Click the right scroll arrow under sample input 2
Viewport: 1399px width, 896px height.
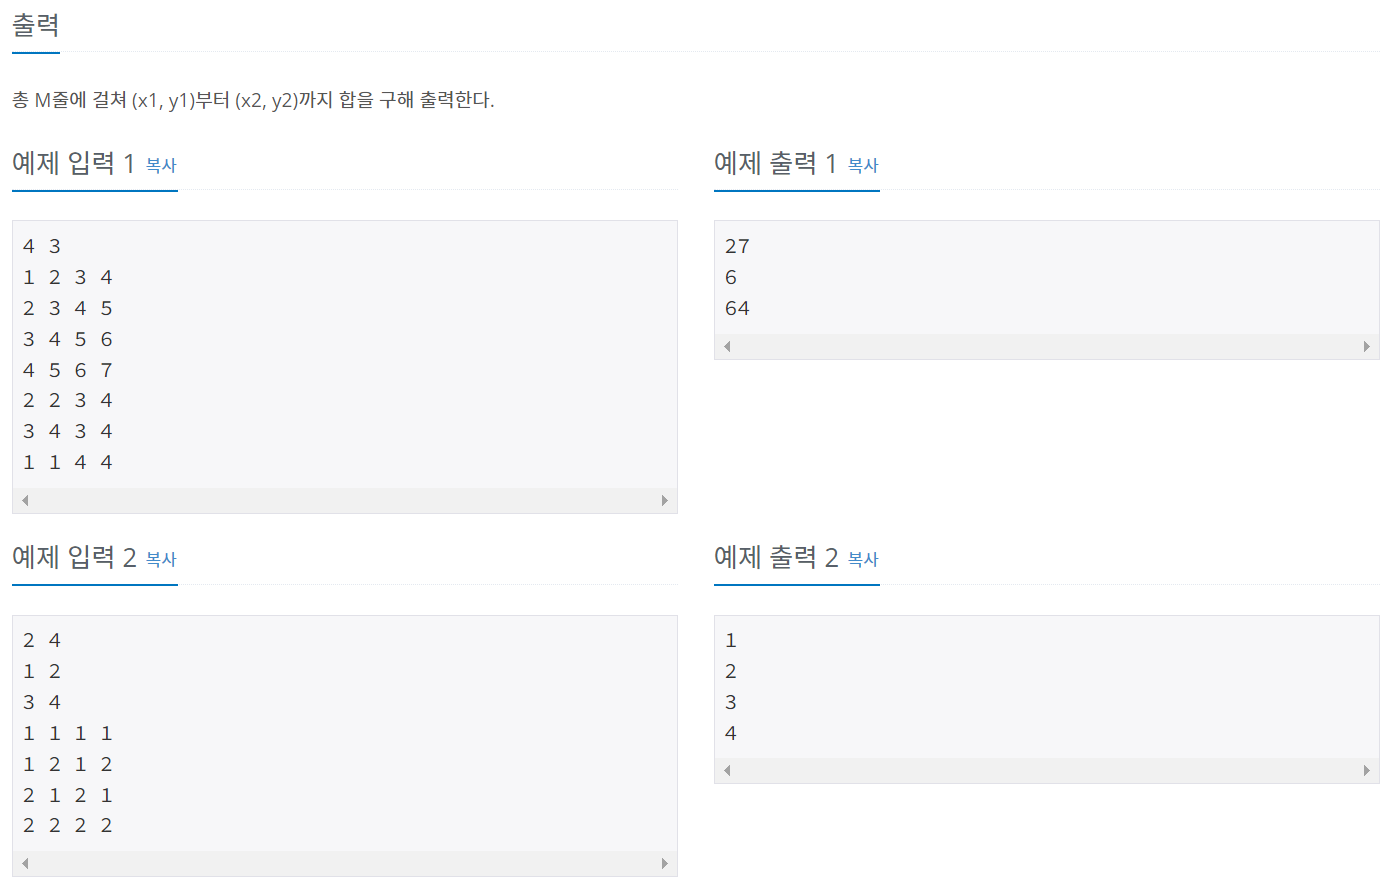(x=665, y=862)
